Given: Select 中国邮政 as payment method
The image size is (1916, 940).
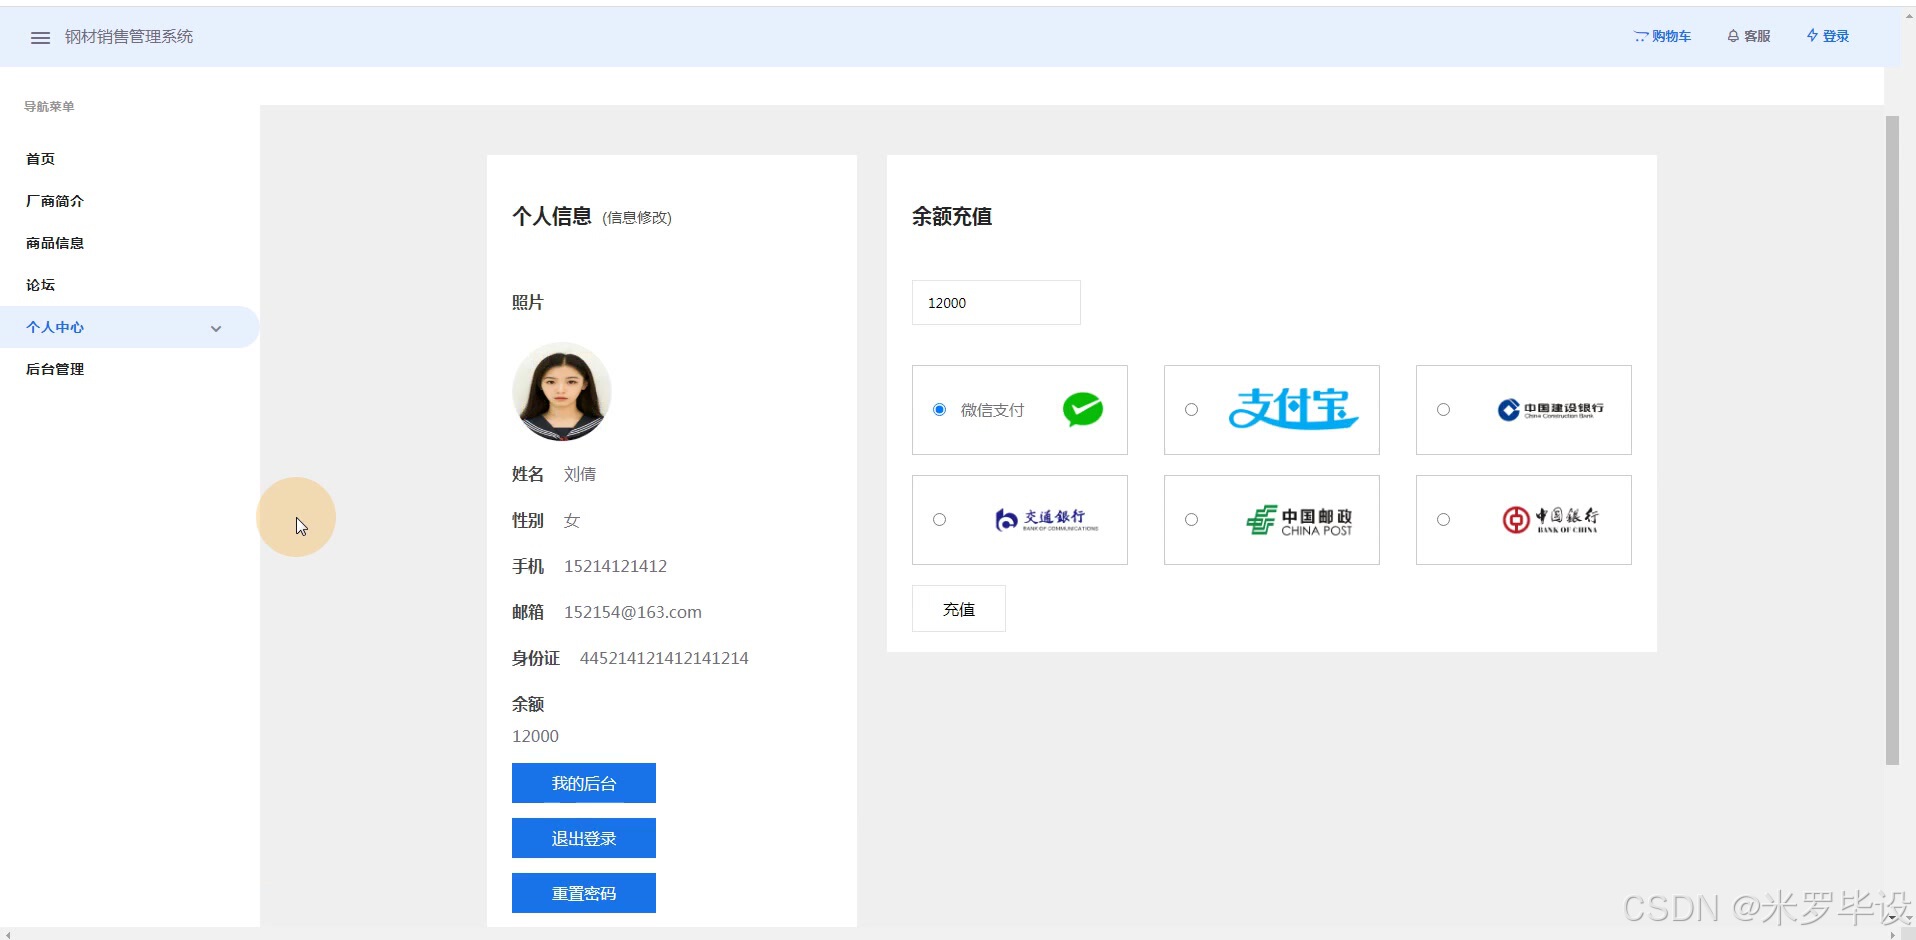Looking at the screenshot, I should click(1191, 519).
